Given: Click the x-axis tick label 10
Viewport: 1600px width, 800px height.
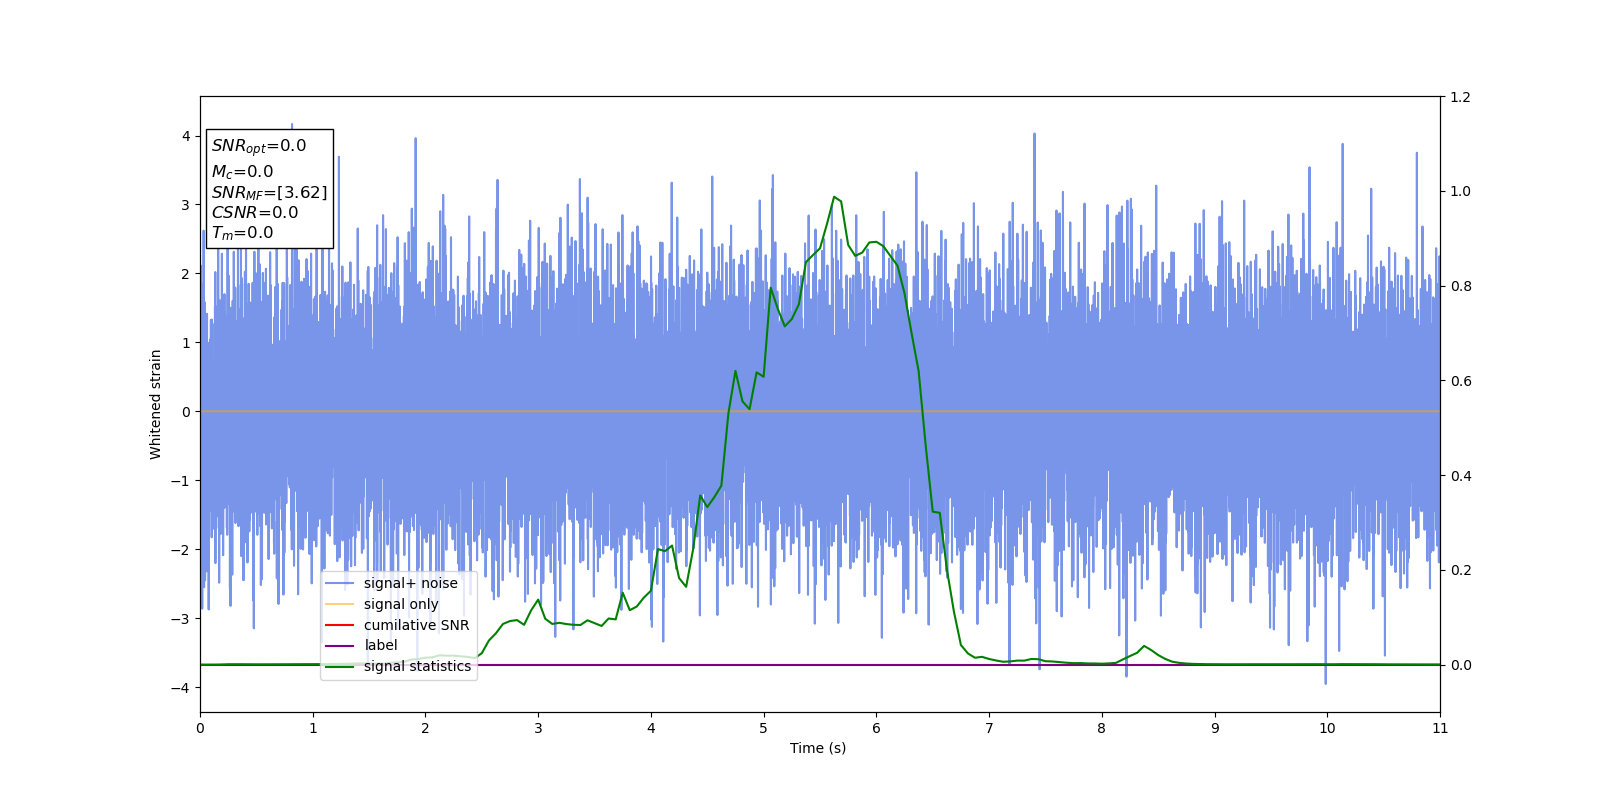Looking at the screenshot, I should (1327, 728).
